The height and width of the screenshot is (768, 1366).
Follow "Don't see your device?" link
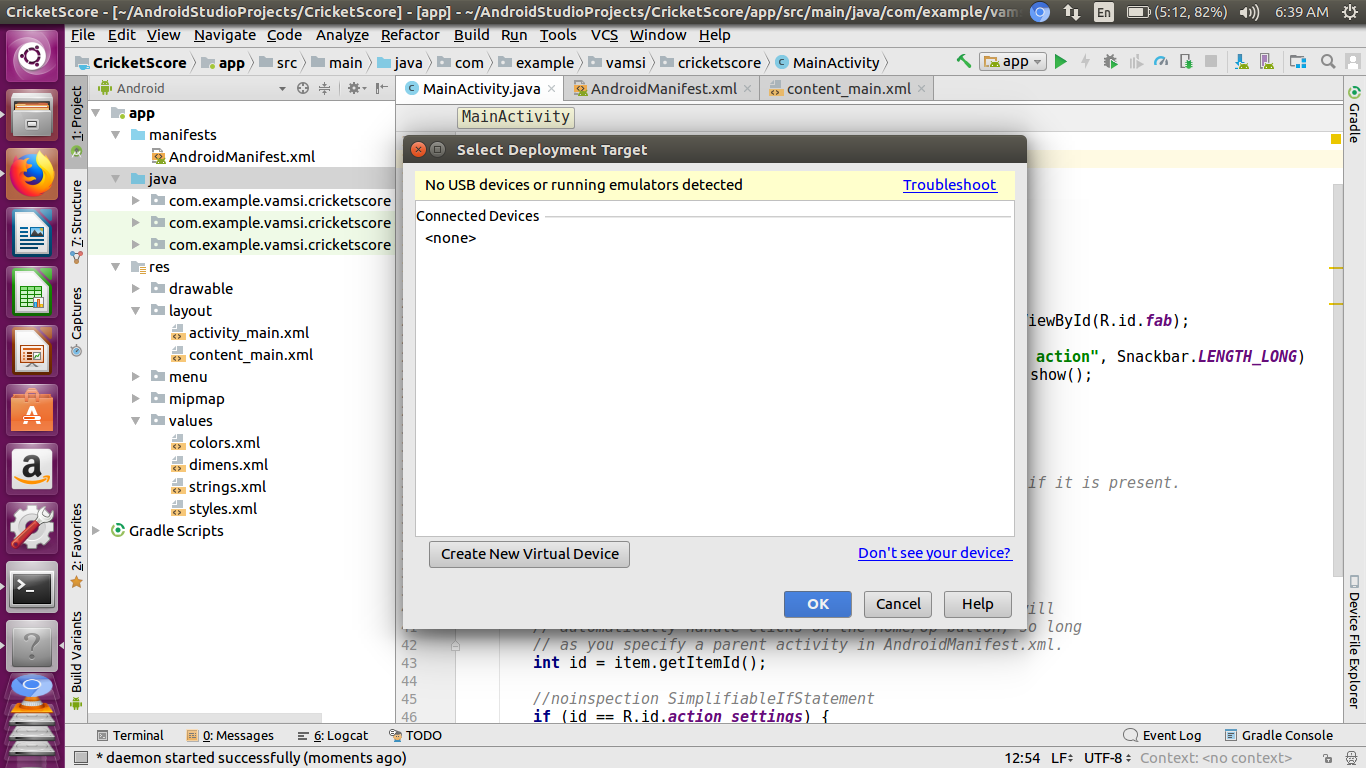click(935, 553)
